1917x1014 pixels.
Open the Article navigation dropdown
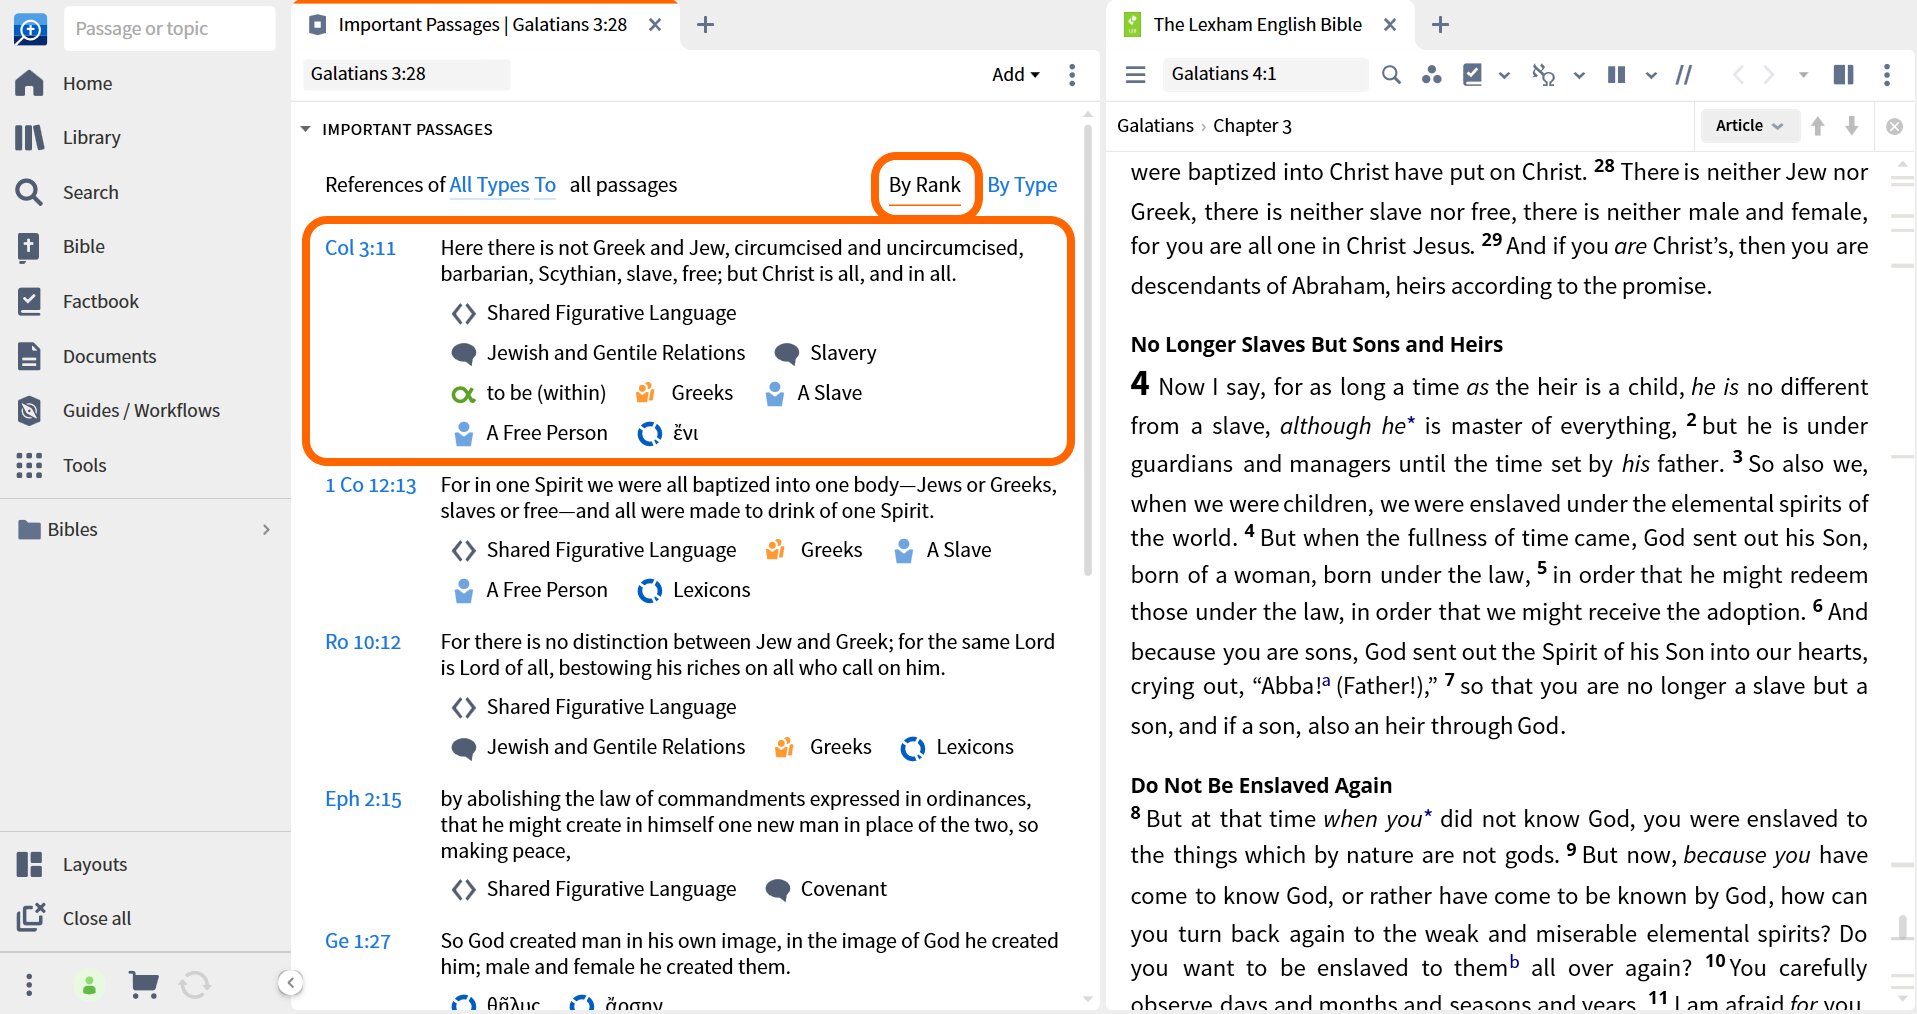tap(1749, 126)
